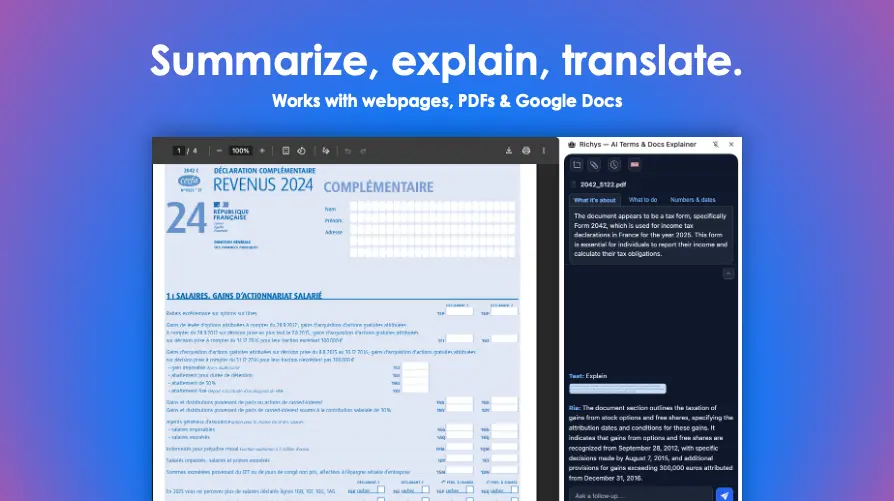The image size is (894, 501).
Task: Download the PDF with the download icon
Action: point(509,151)
